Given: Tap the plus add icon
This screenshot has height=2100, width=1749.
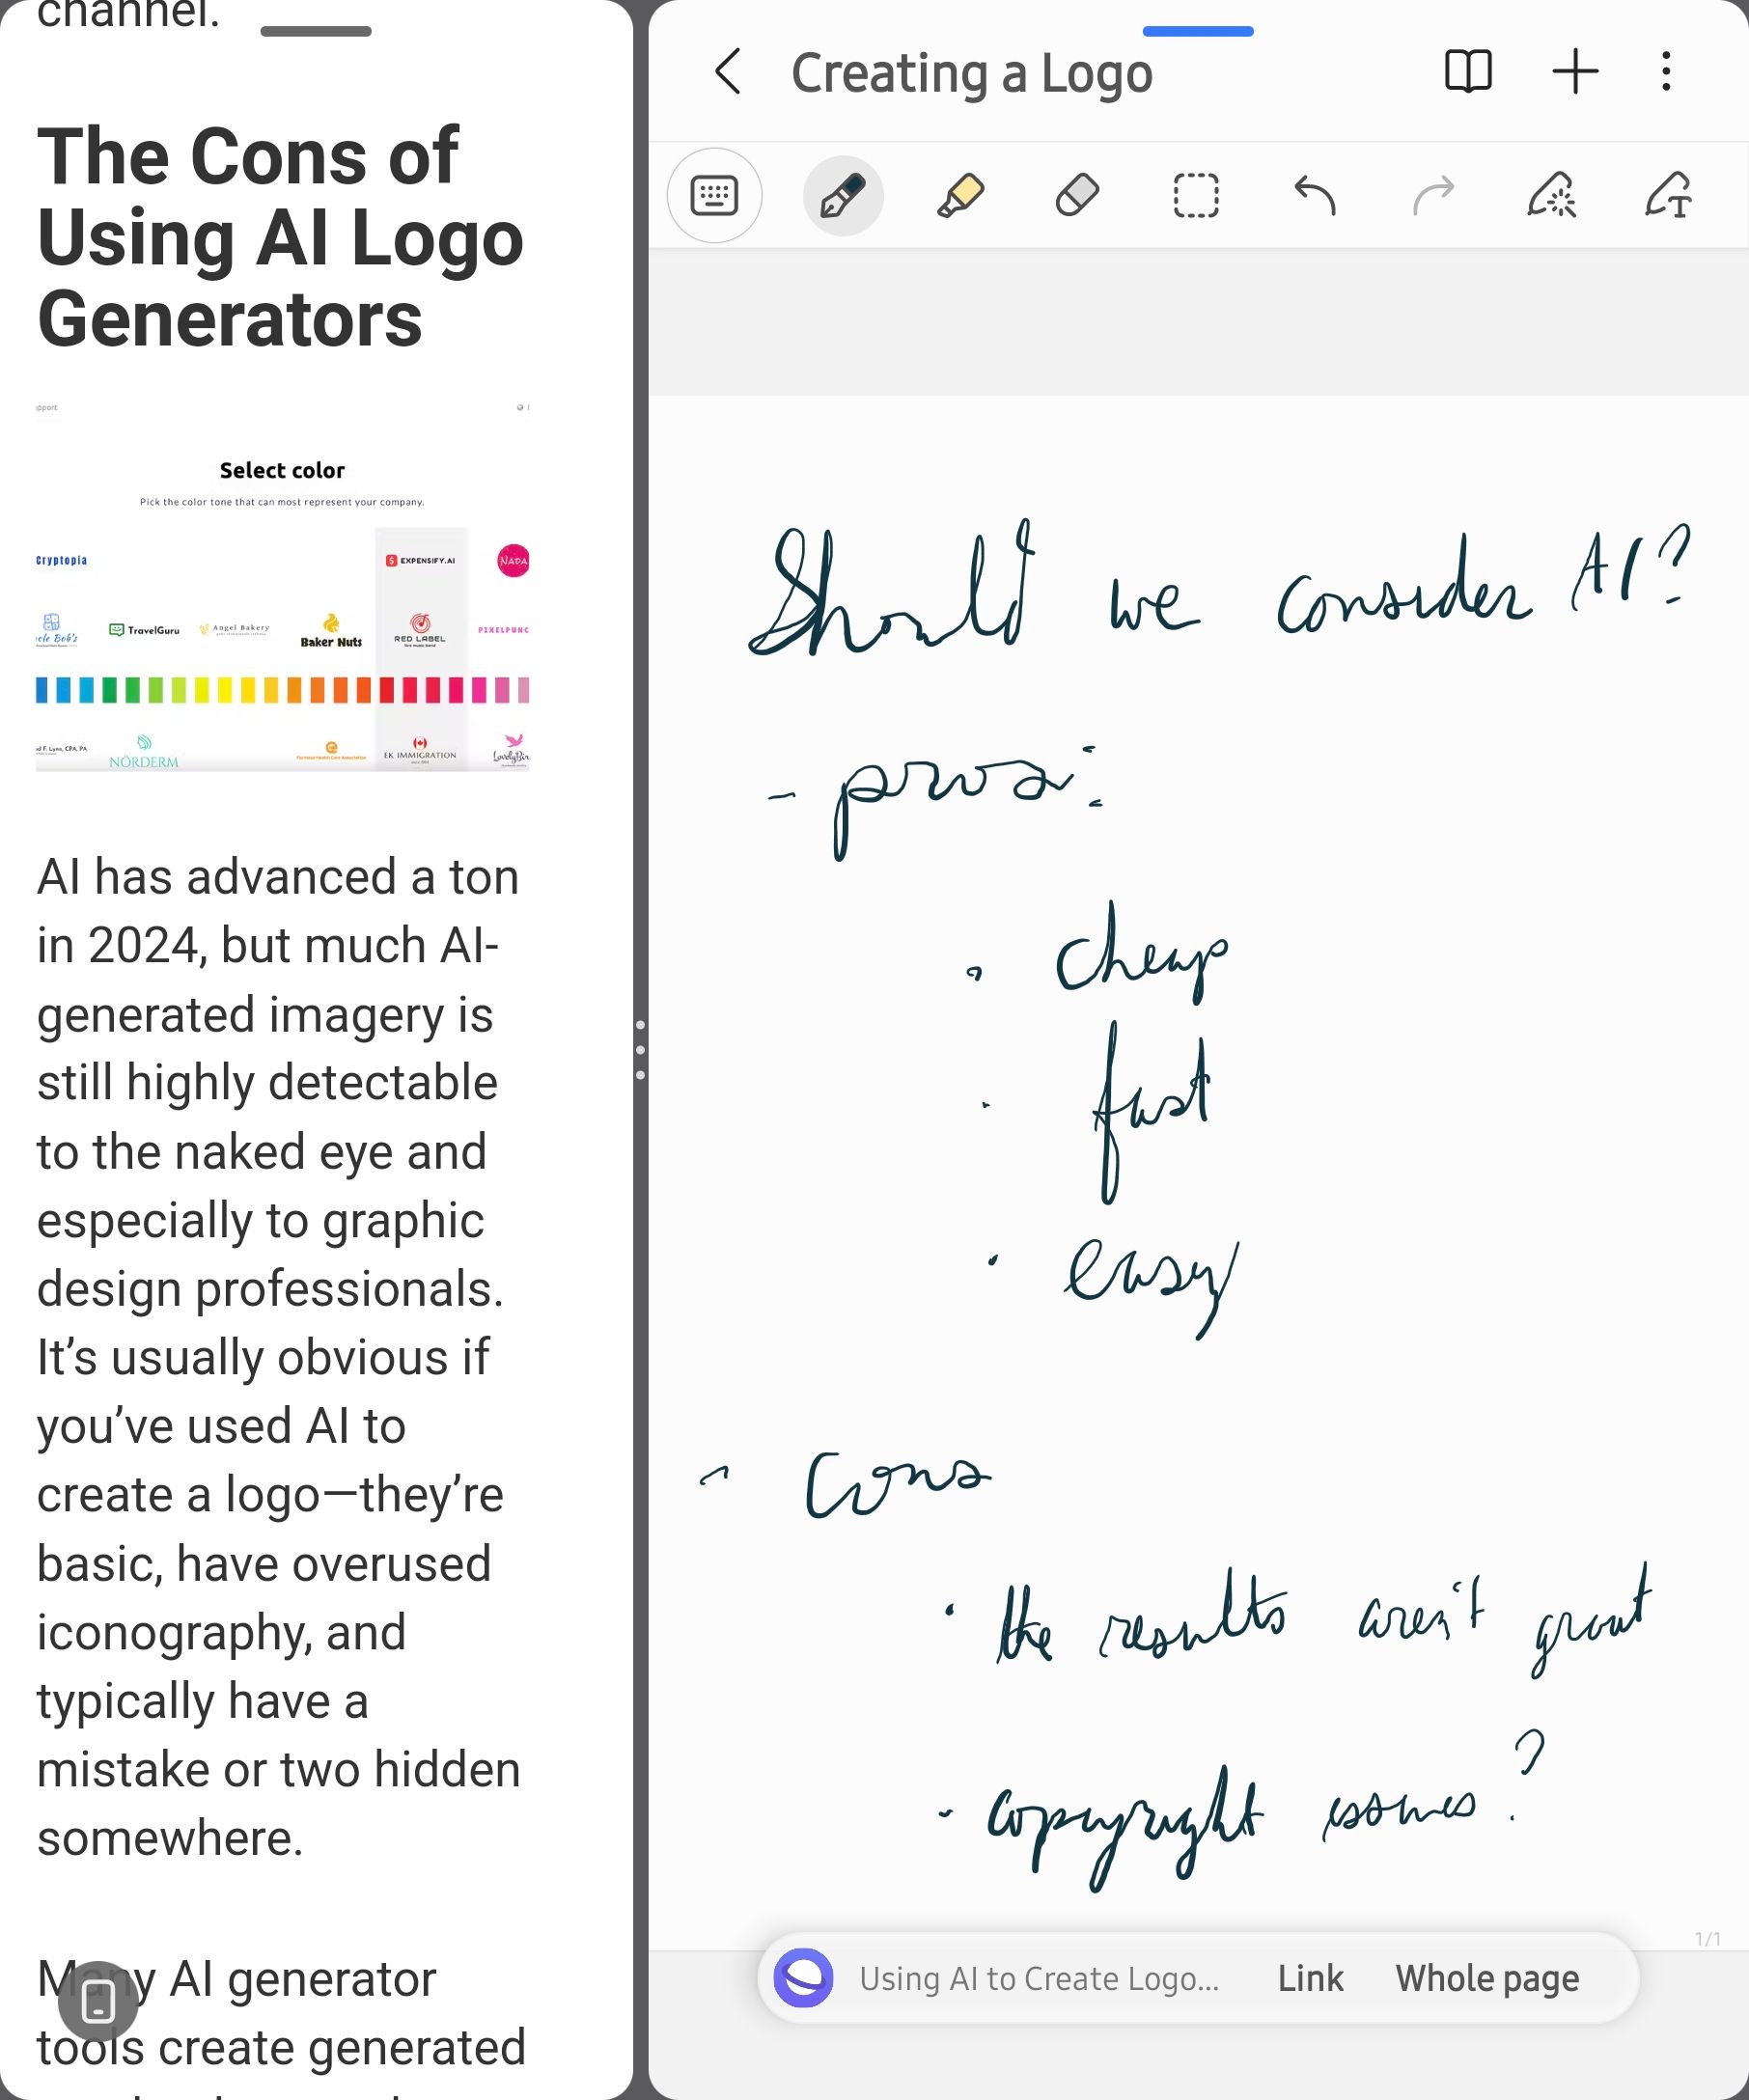Looking at the screenshot, I should tap(1575, 72).
